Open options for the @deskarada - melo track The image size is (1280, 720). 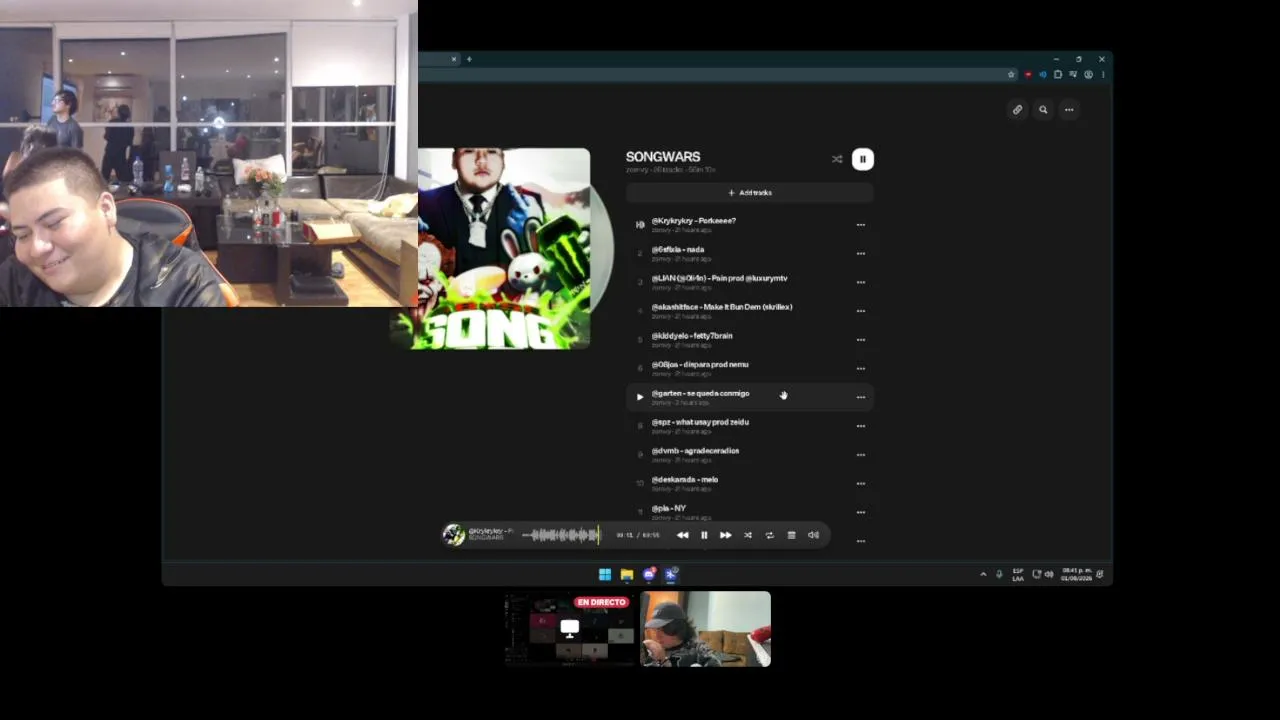tap(860, 484)
